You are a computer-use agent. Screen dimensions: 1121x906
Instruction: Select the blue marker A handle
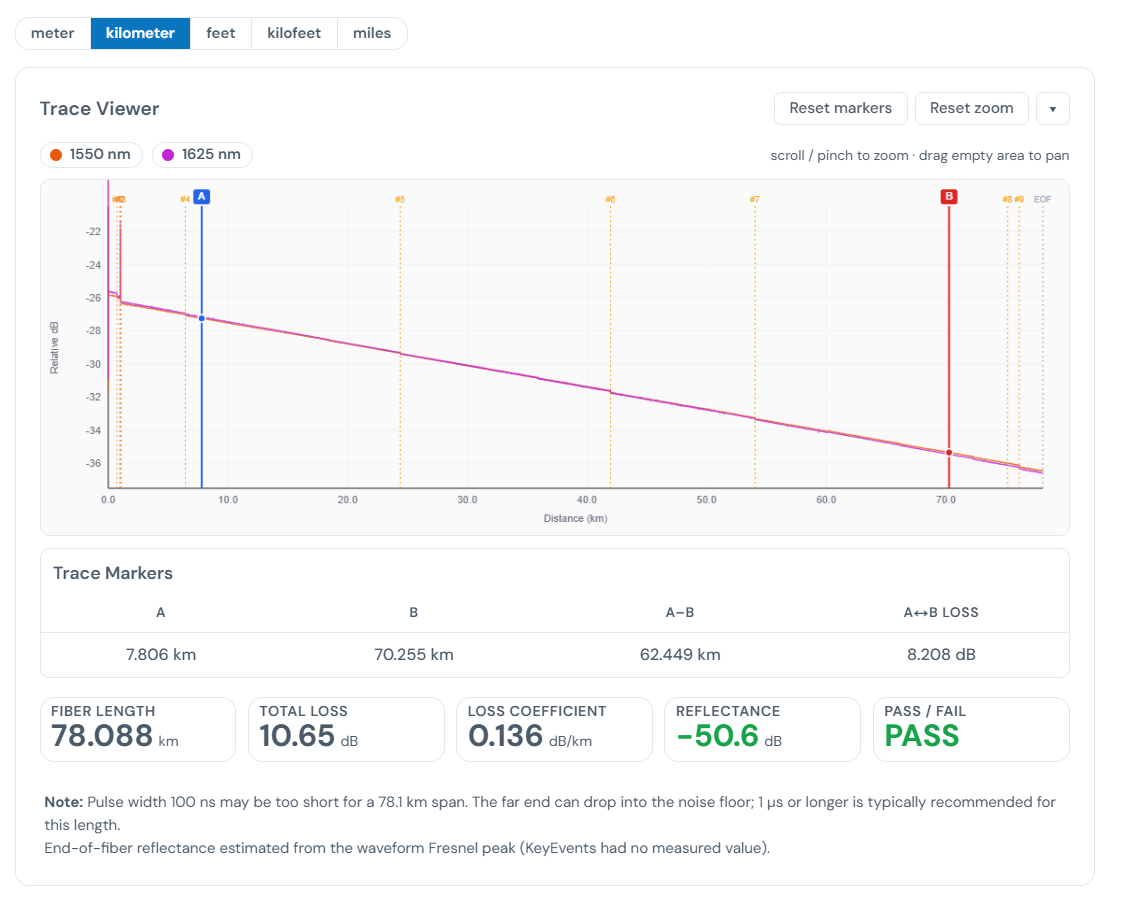pyautogui.click(x=202, y=197)
